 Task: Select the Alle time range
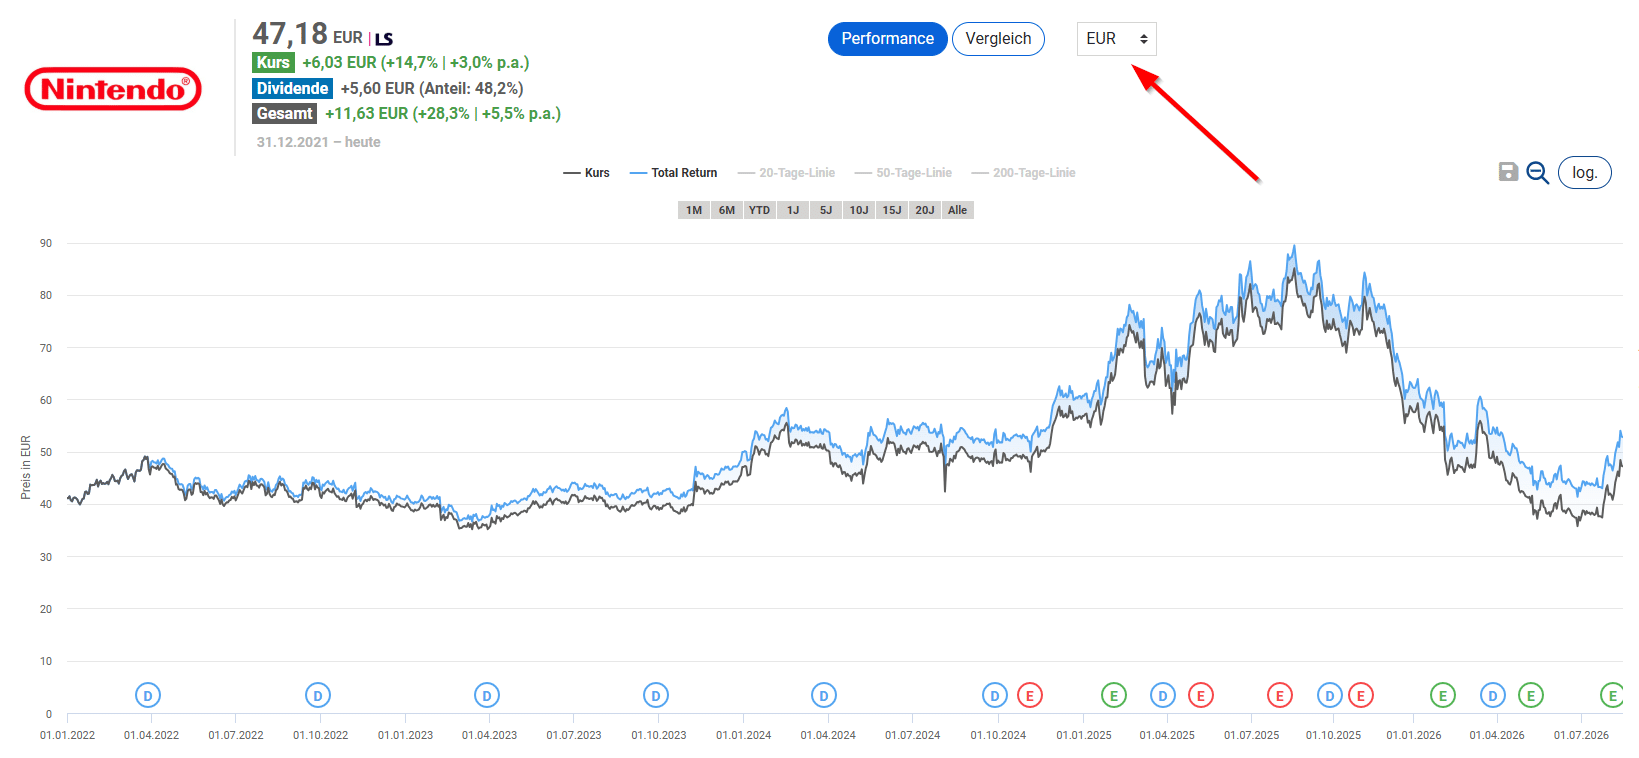tap(958, 210)
